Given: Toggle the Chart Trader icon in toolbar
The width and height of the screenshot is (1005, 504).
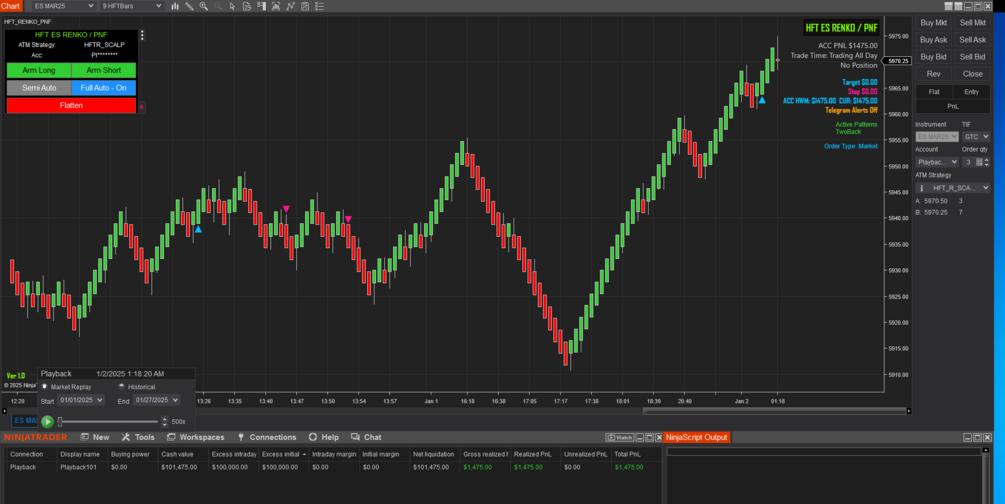Looking at the screenshot, I should pyautogui.click(x=262, y=6).
